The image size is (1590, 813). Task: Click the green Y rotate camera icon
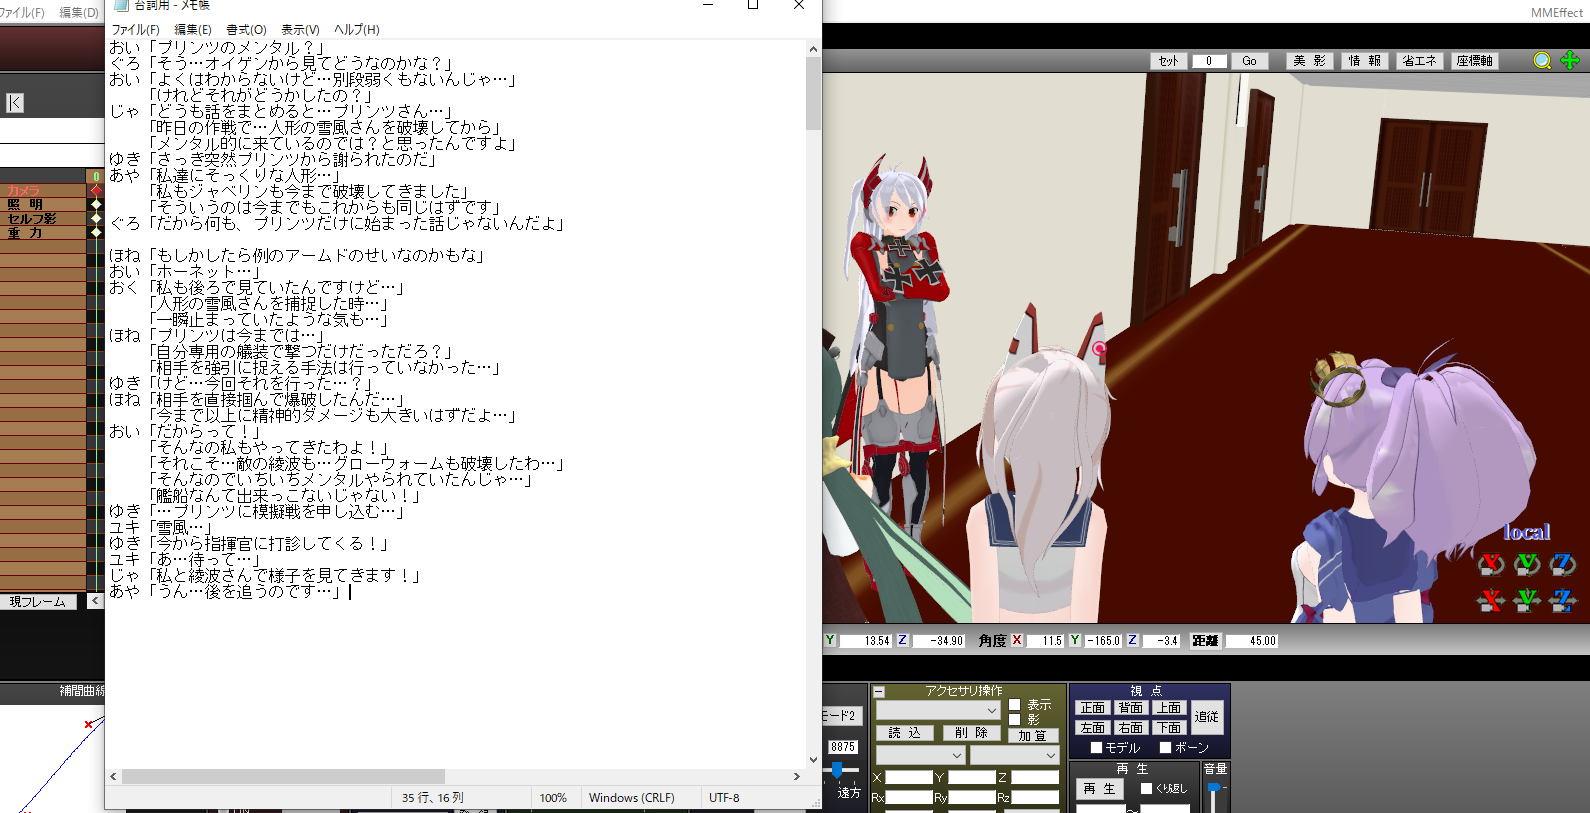[1527, 565]
